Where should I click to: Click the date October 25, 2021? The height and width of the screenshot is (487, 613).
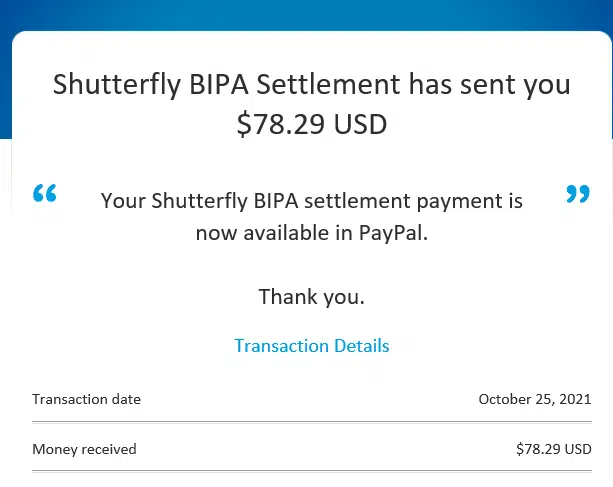click(535, 399)
